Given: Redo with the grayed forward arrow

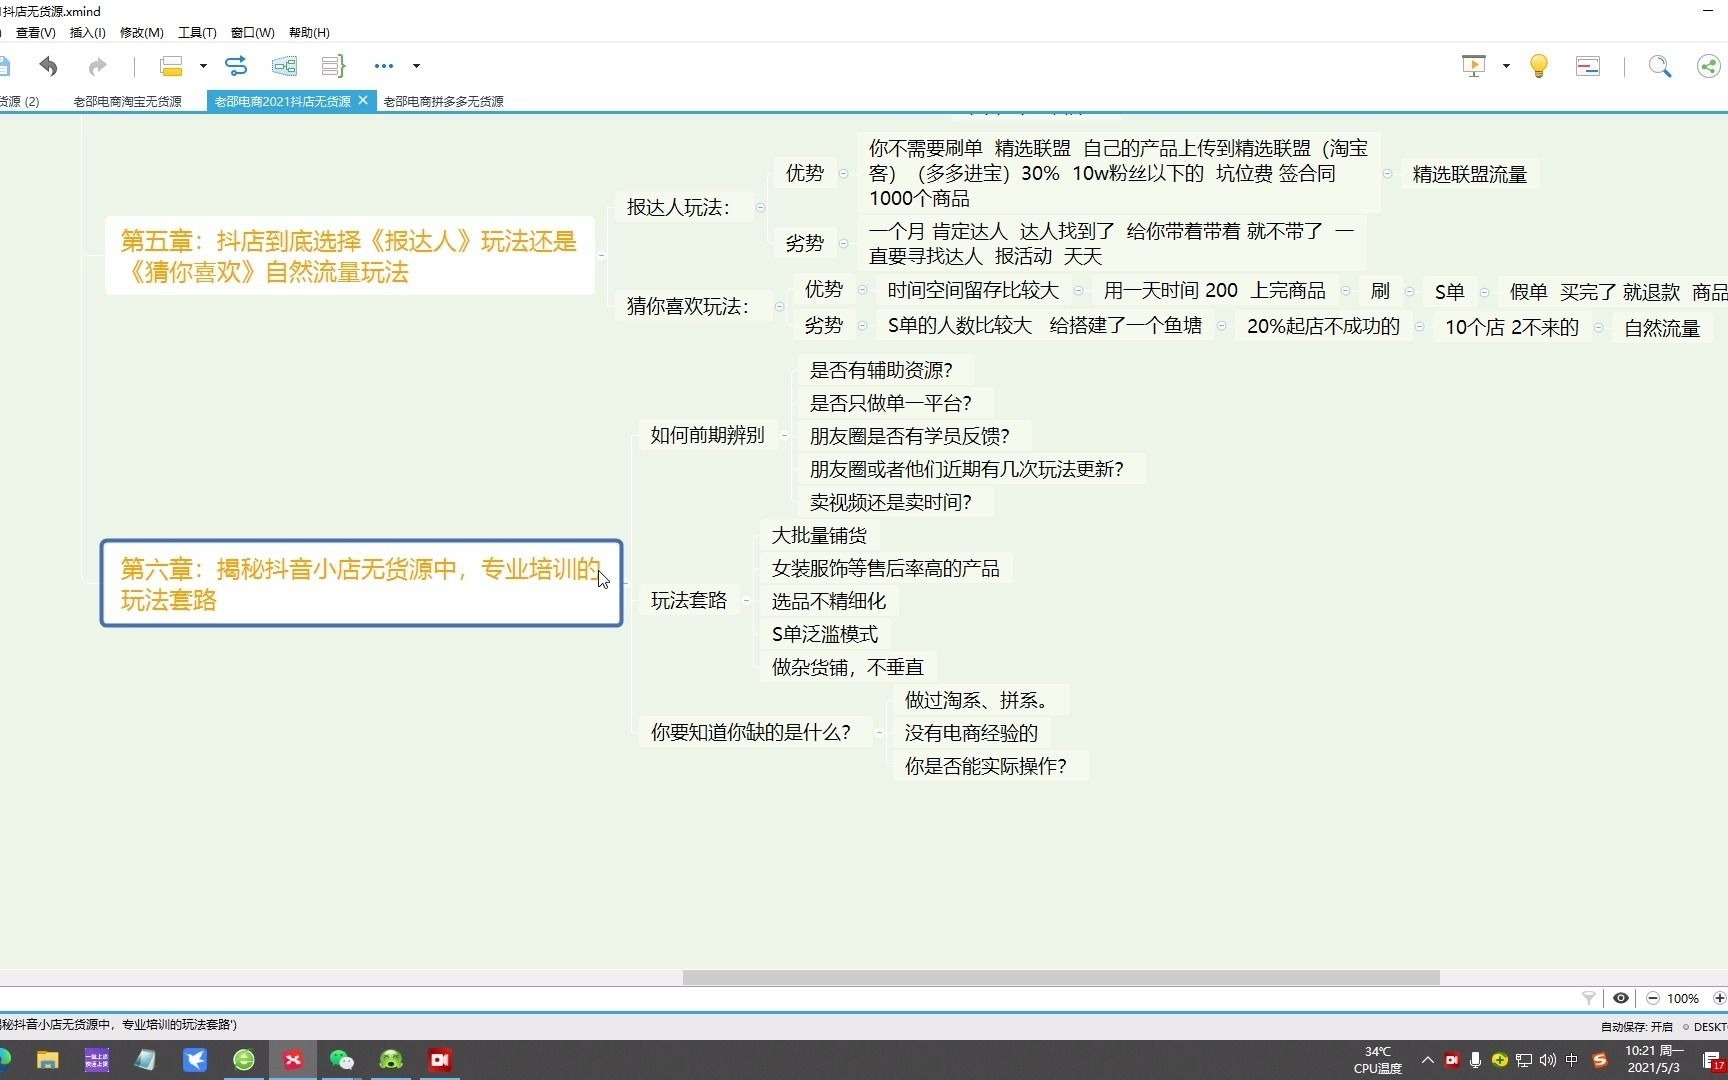Looking at the screenshot, I should 97,66.
